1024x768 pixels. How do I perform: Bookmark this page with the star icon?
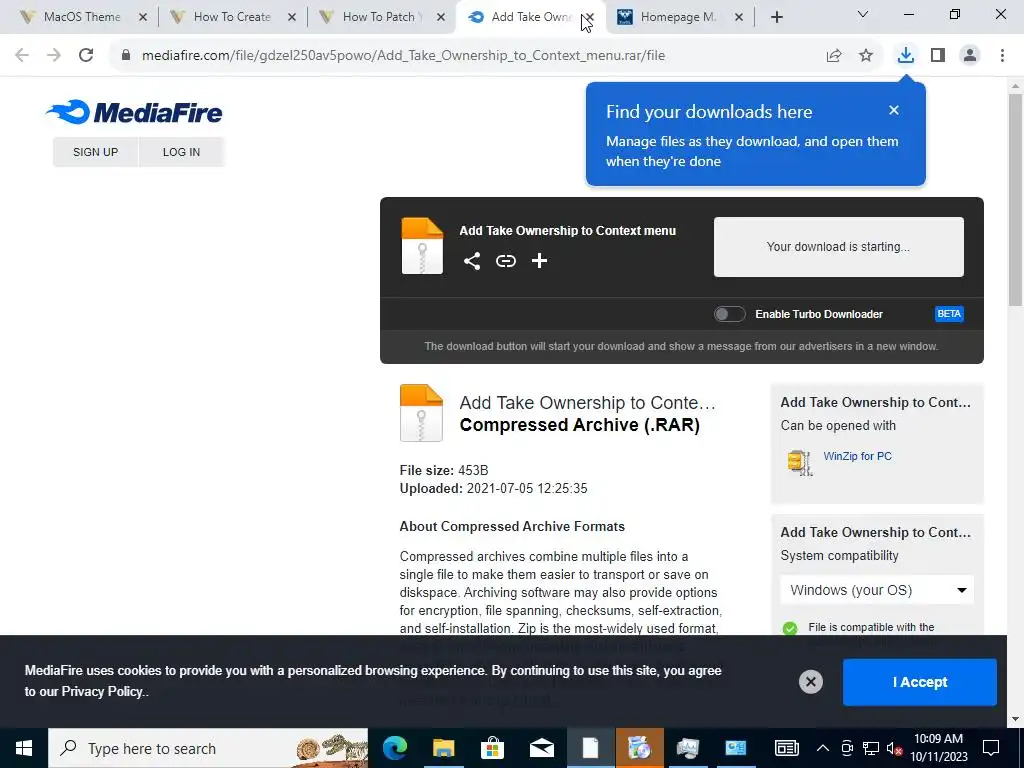pos(866,55)
